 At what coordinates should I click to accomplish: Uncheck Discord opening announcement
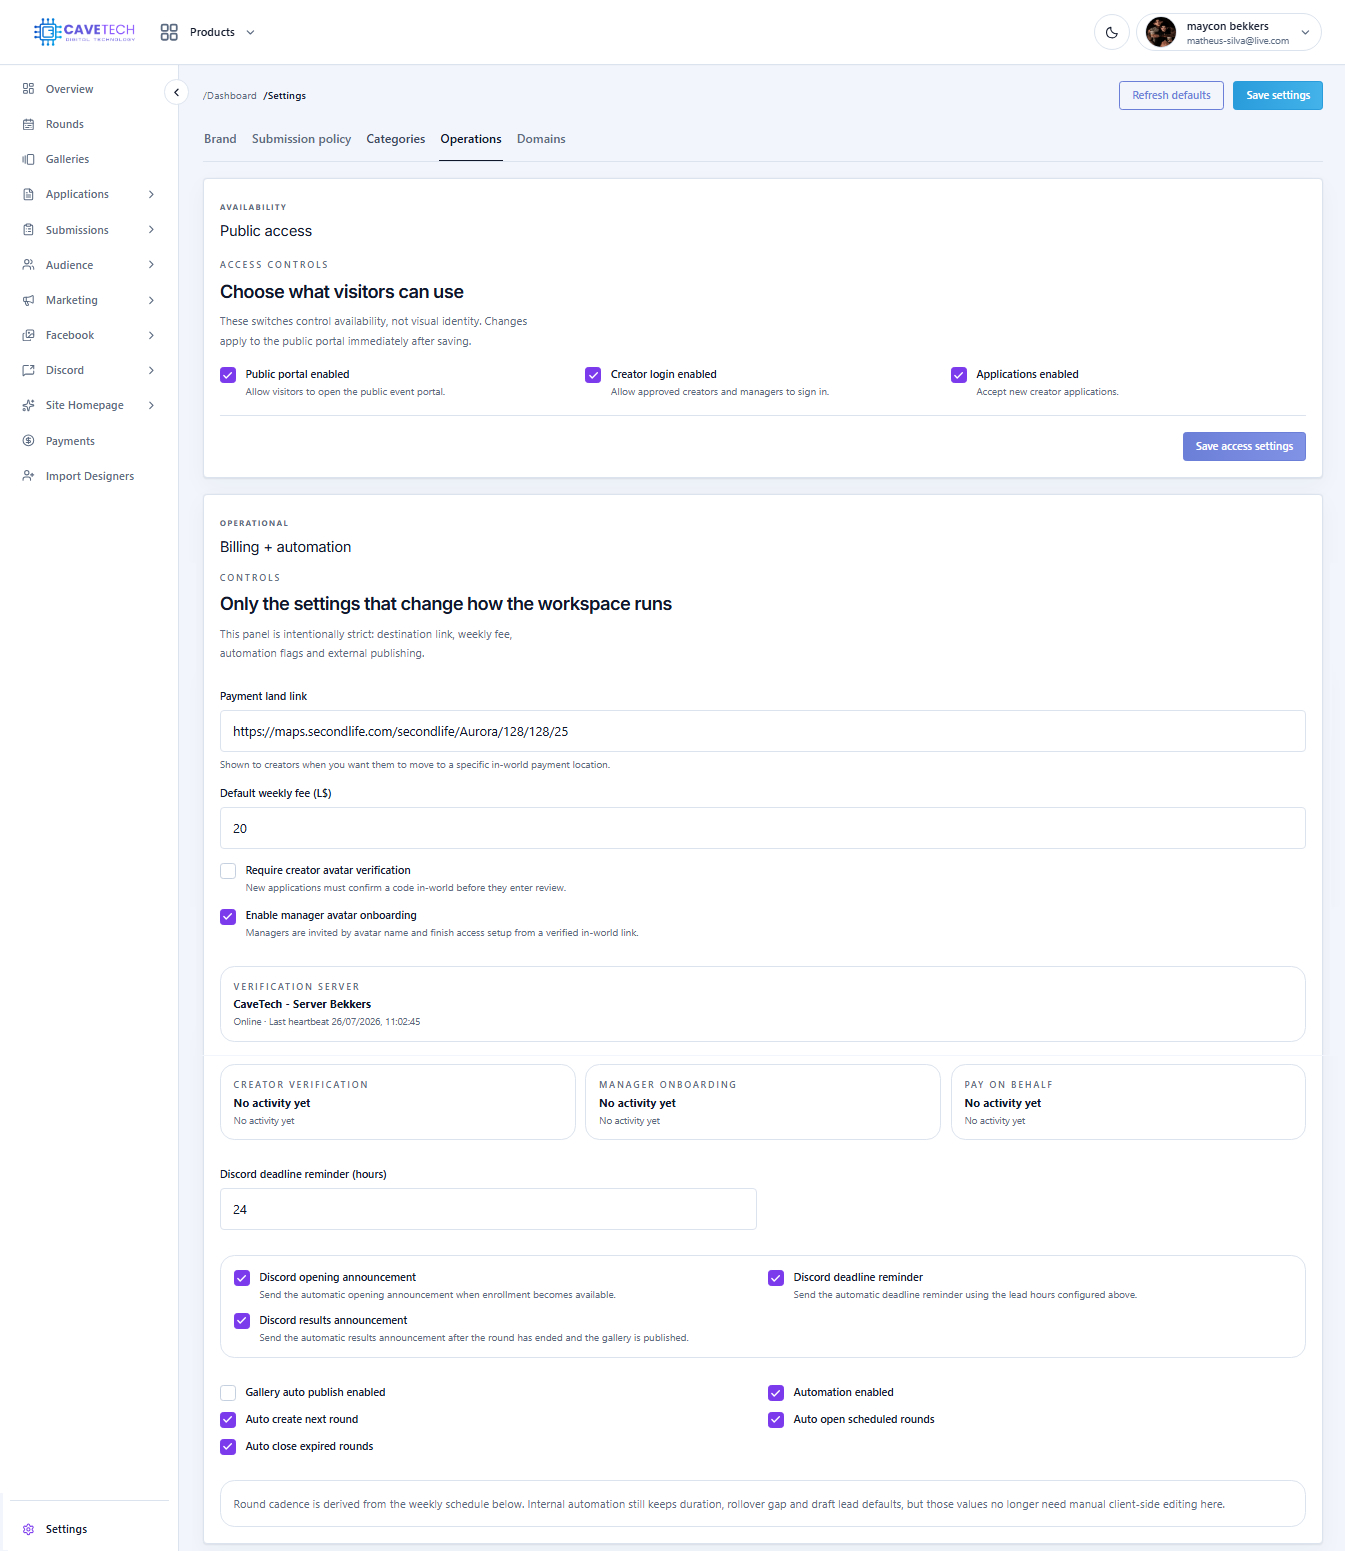(x=242, y=1278)
